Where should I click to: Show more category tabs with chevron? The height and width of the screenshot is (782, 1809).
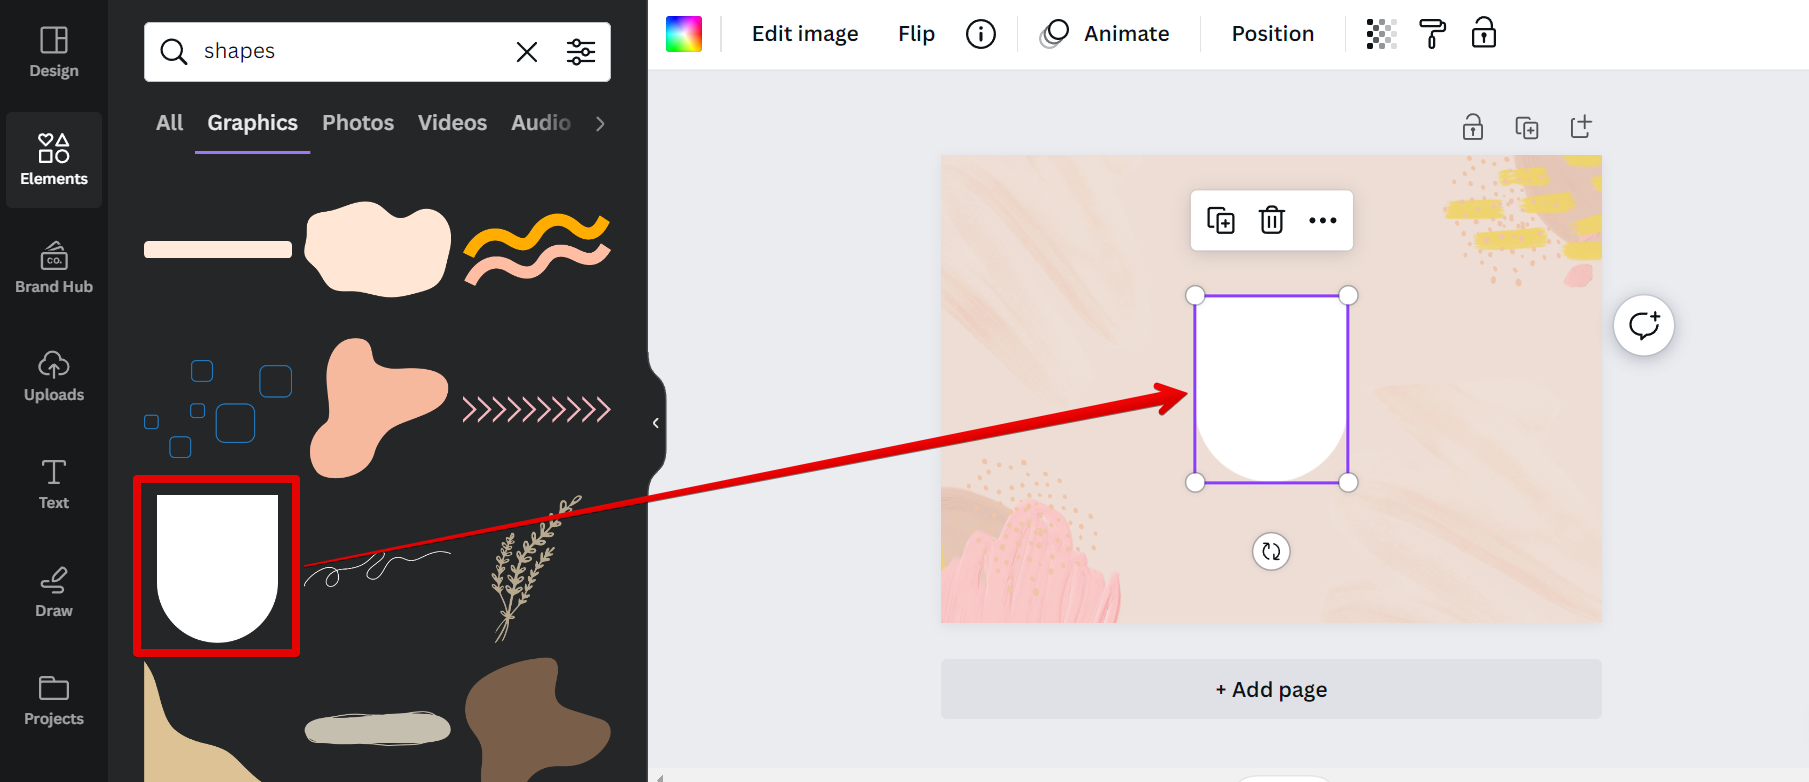click(x=600, y=124)
